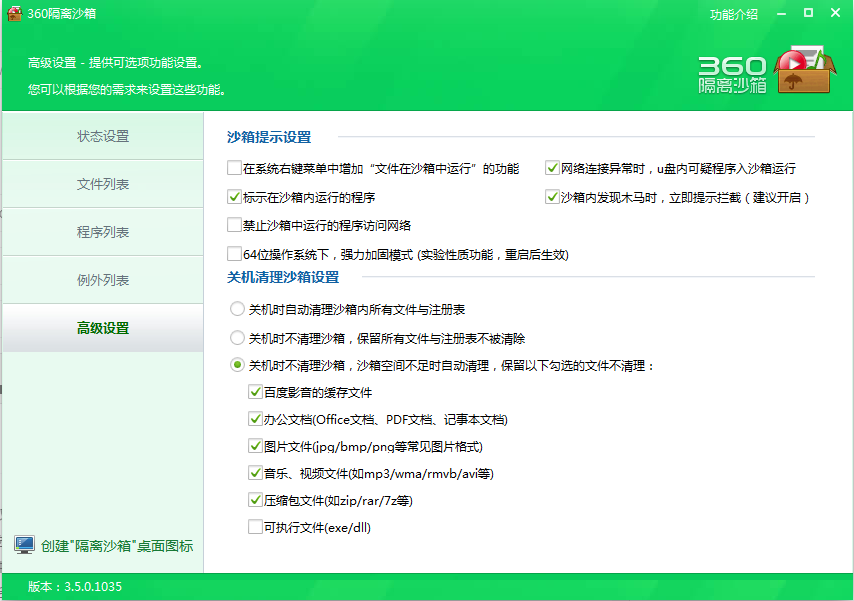
Task: Uncheck 压缩包文件(如zip/rar/7z等) checkbox
Action: [255, 499]
